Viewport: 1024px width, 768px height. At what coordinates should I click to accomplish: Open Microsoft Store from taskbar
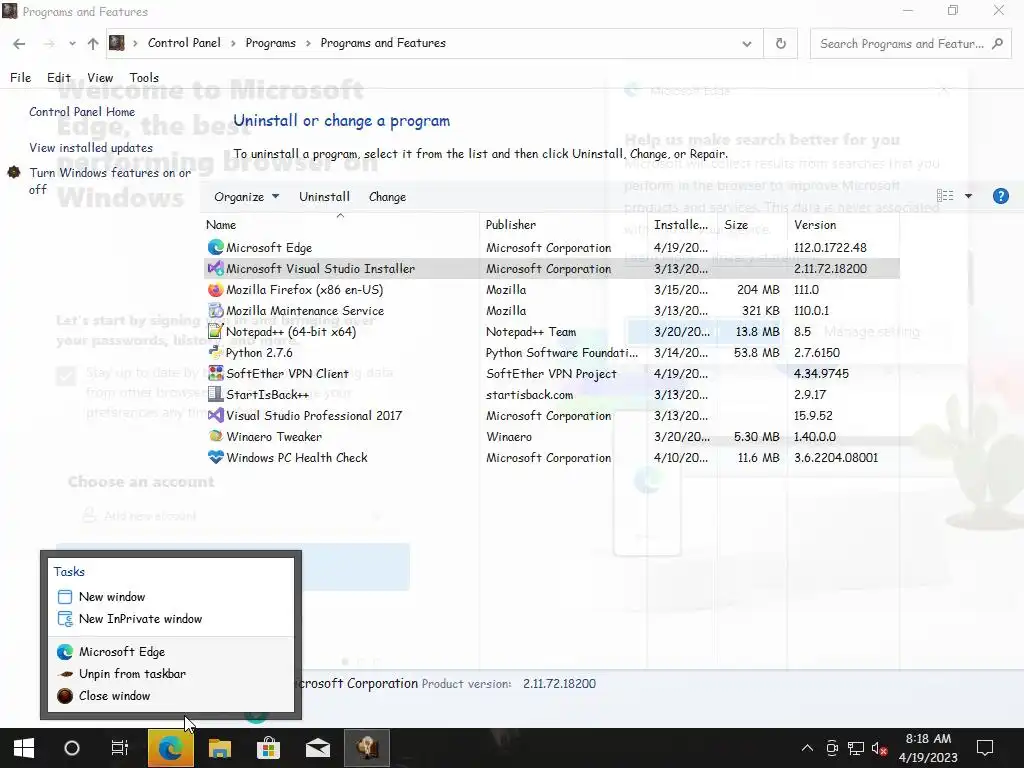point(268,748)
